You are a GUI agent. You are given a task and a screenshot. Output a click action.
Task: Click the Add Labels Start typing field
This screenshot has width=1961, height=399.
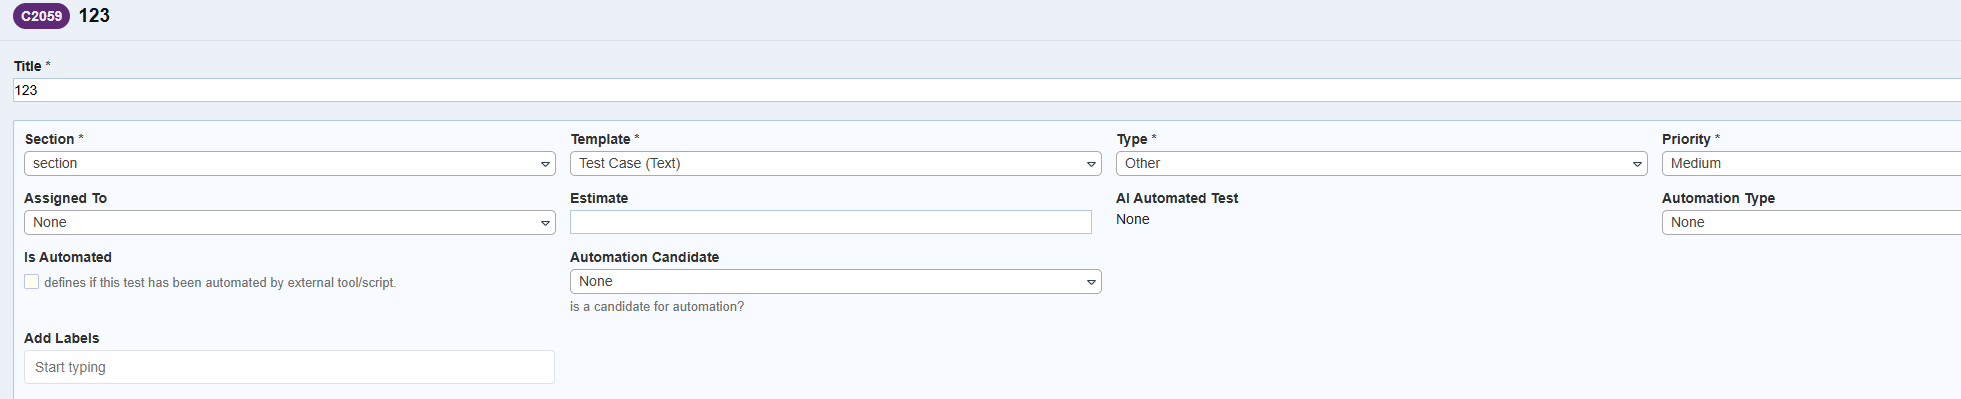click(x=290, y=367)
